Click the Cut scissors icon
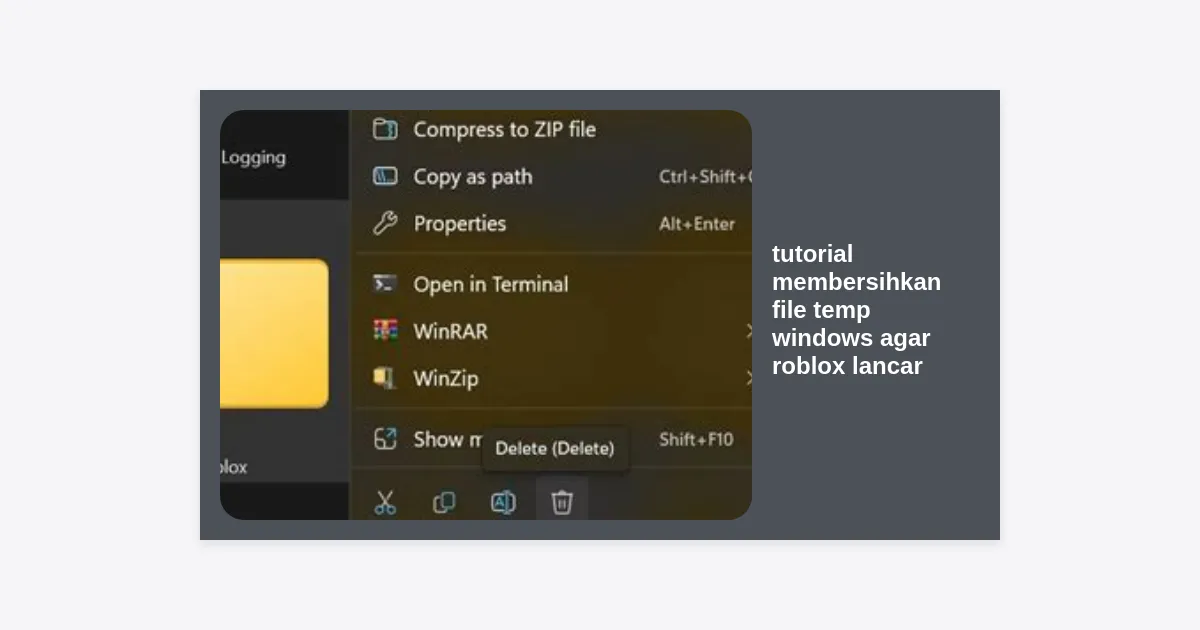The height and width of the screenshot is (630, 1200). pos(385,502)
